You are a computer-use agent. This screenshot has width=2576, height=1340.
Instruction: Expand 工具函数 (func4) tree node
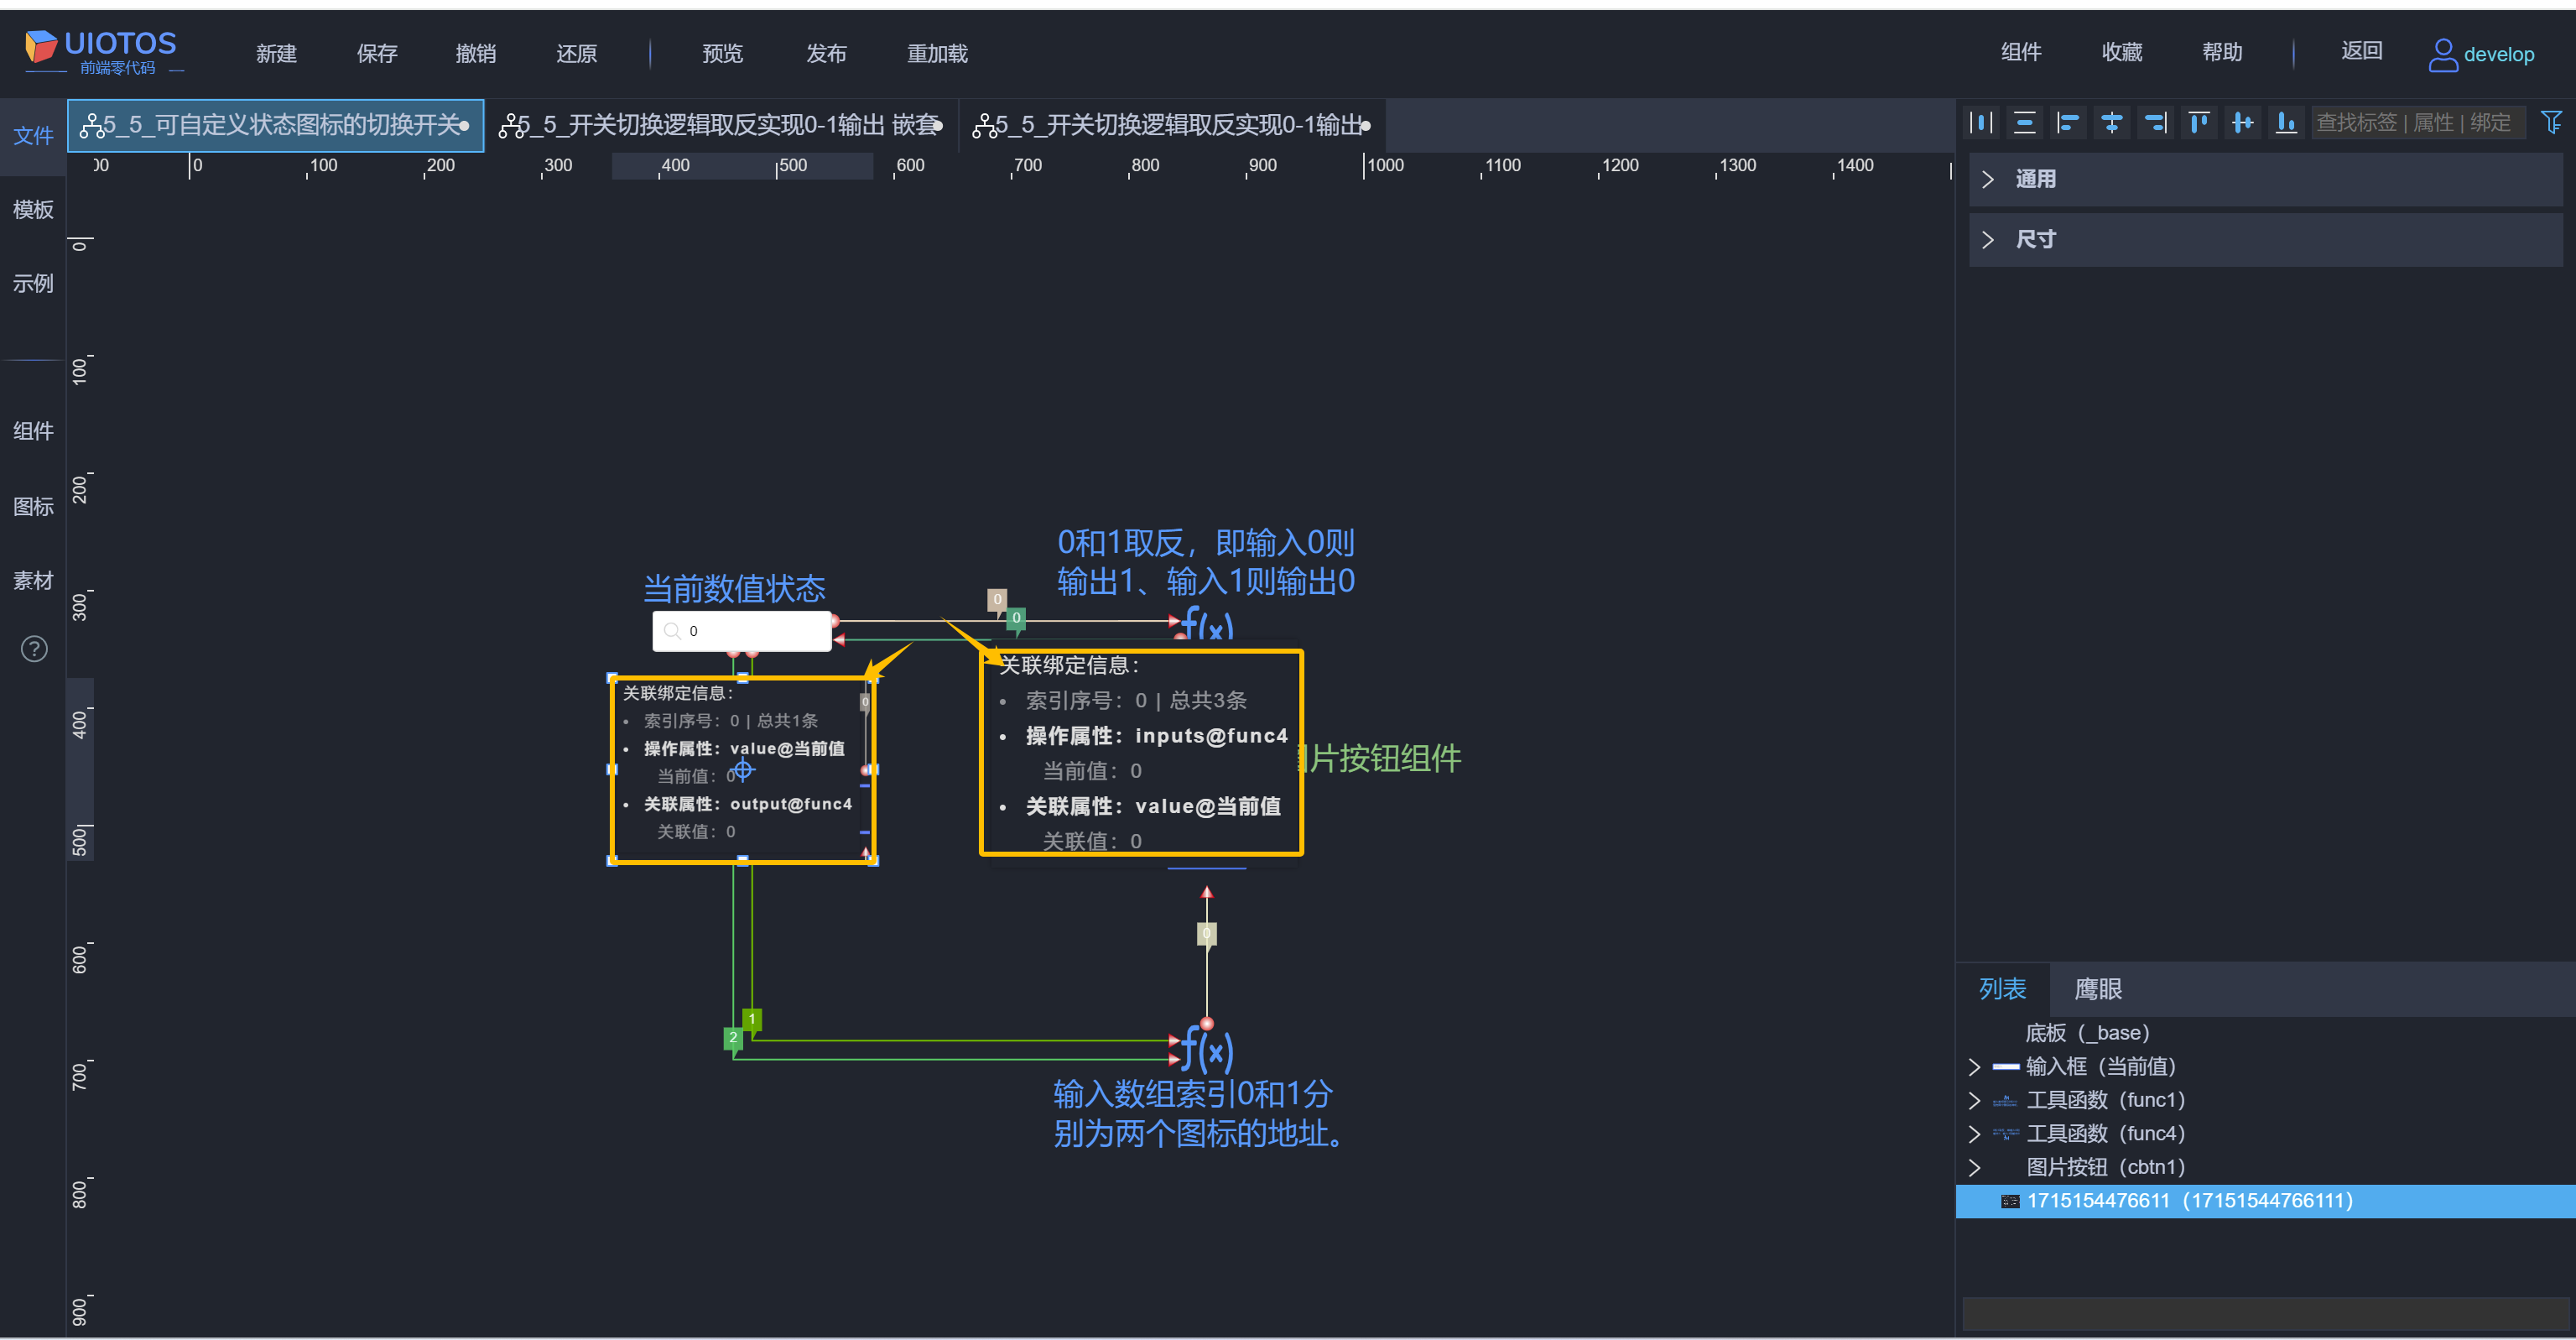[x=1974, y=1133]
